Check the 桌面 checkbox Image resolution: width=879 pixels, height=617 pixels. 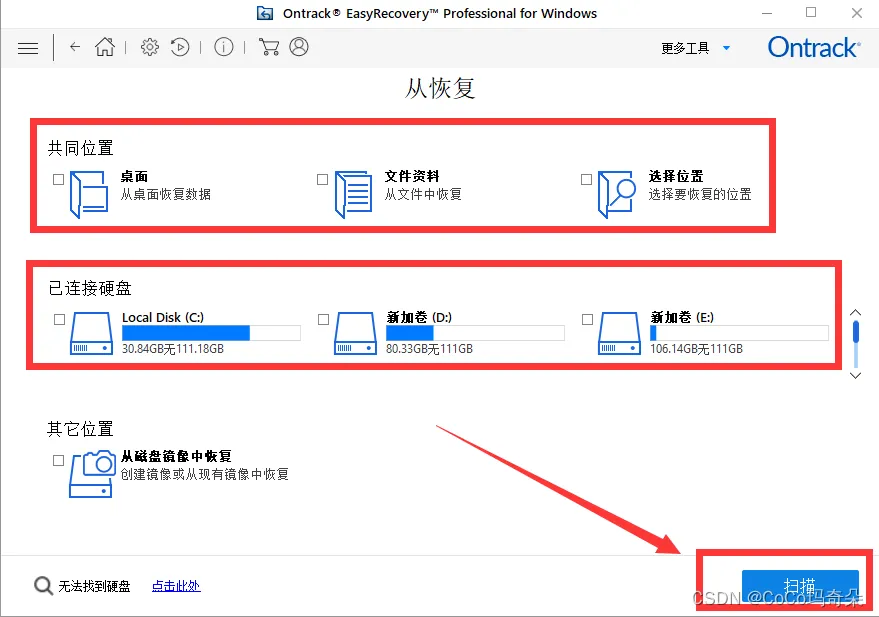click(x=58, y=179)
